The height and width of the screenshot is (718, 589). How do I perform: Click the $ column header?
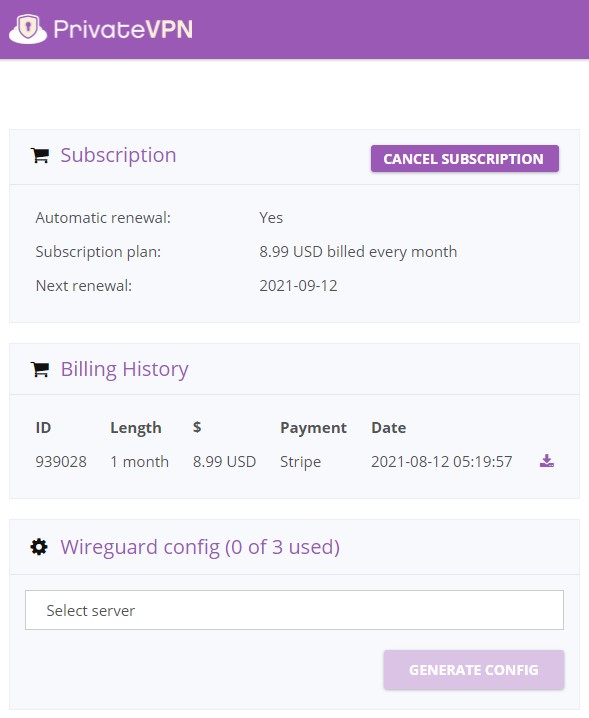point(197,427)
